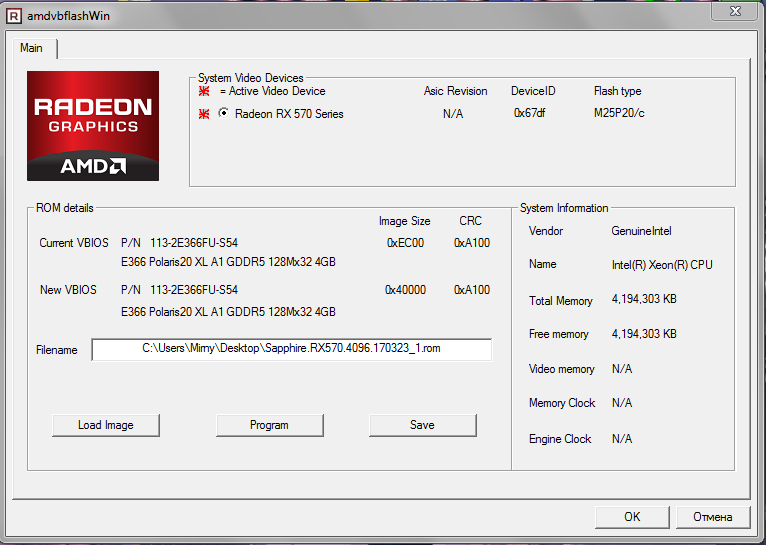Select the Radeon RX 570 Series radio button
Screen dimensions: 766x545
coord(223,113)
